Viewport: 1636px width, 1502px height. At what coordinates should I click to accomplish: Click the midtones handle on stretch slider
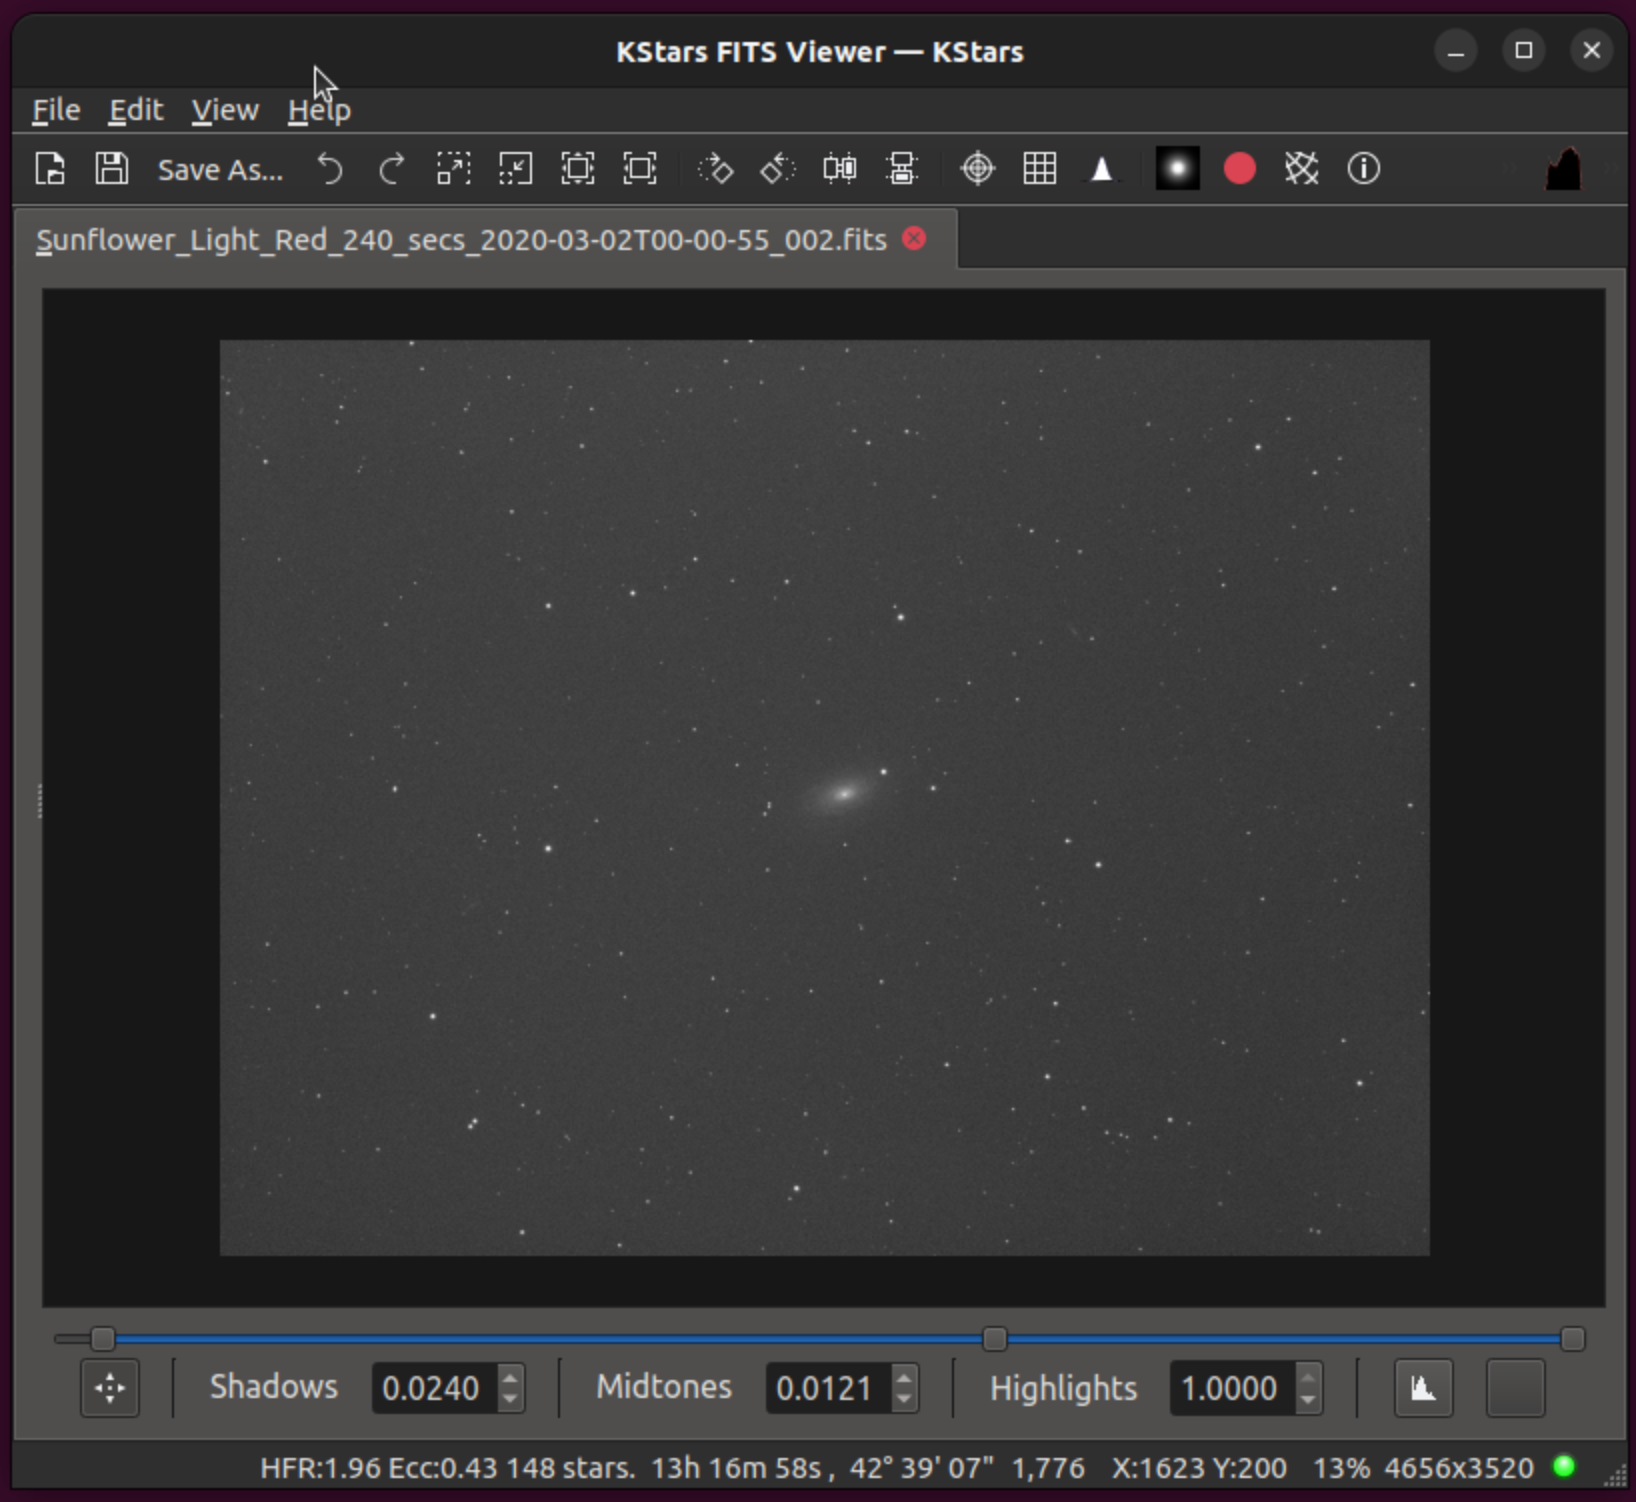pos(994,1338)
